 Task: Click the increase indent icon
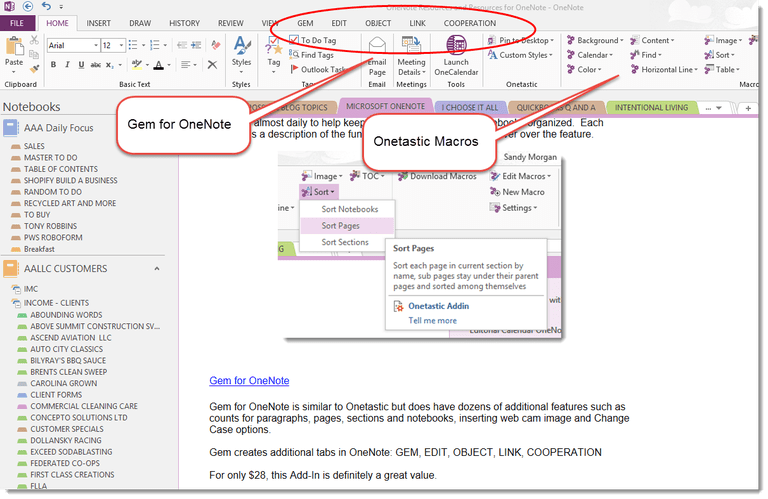pyautogui.click(x=196, y=46)
